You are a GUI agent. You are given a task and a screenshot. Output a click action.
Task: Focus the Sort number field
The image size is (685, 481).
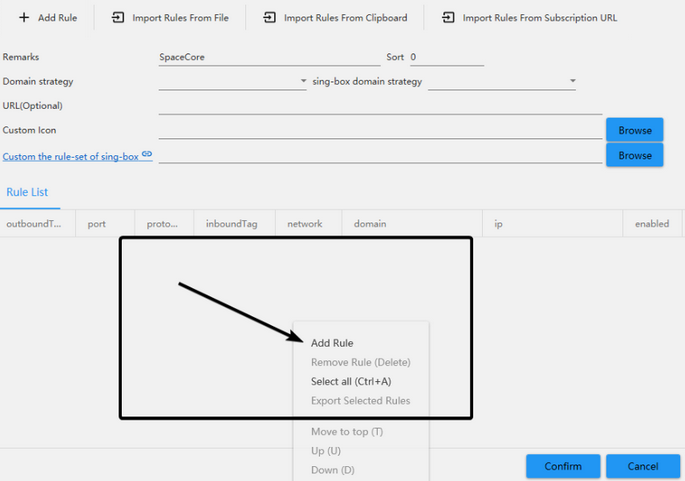[x=446, y=58]
